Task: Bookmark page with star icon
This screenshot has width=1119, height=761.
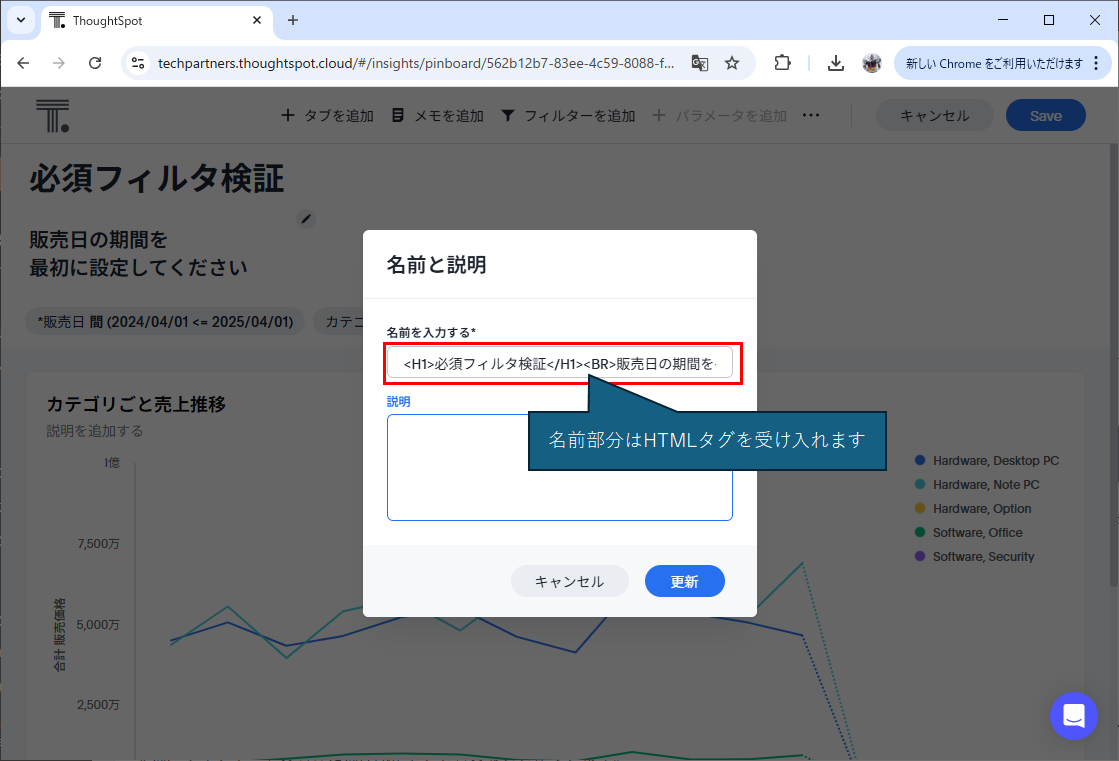Action: [x=732, y=63]
